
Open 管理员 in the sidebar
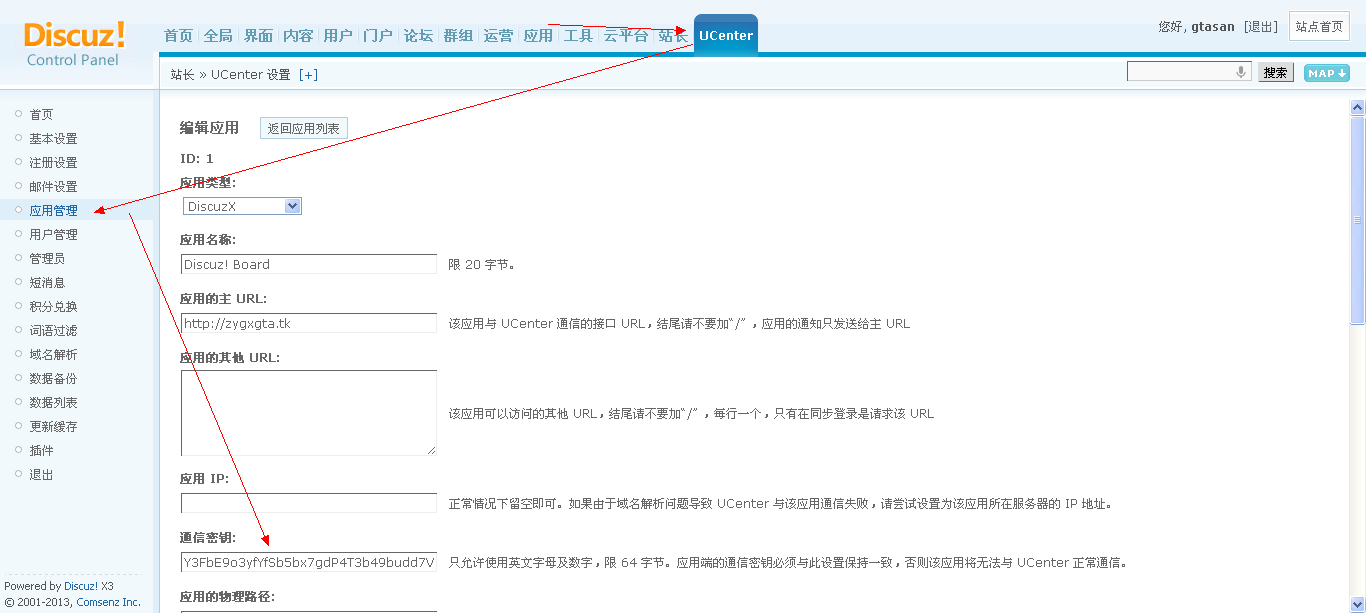coord(47,259)
